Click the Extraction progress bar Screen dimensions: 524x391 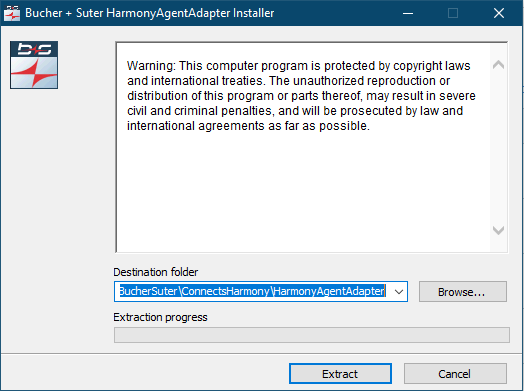312,335
